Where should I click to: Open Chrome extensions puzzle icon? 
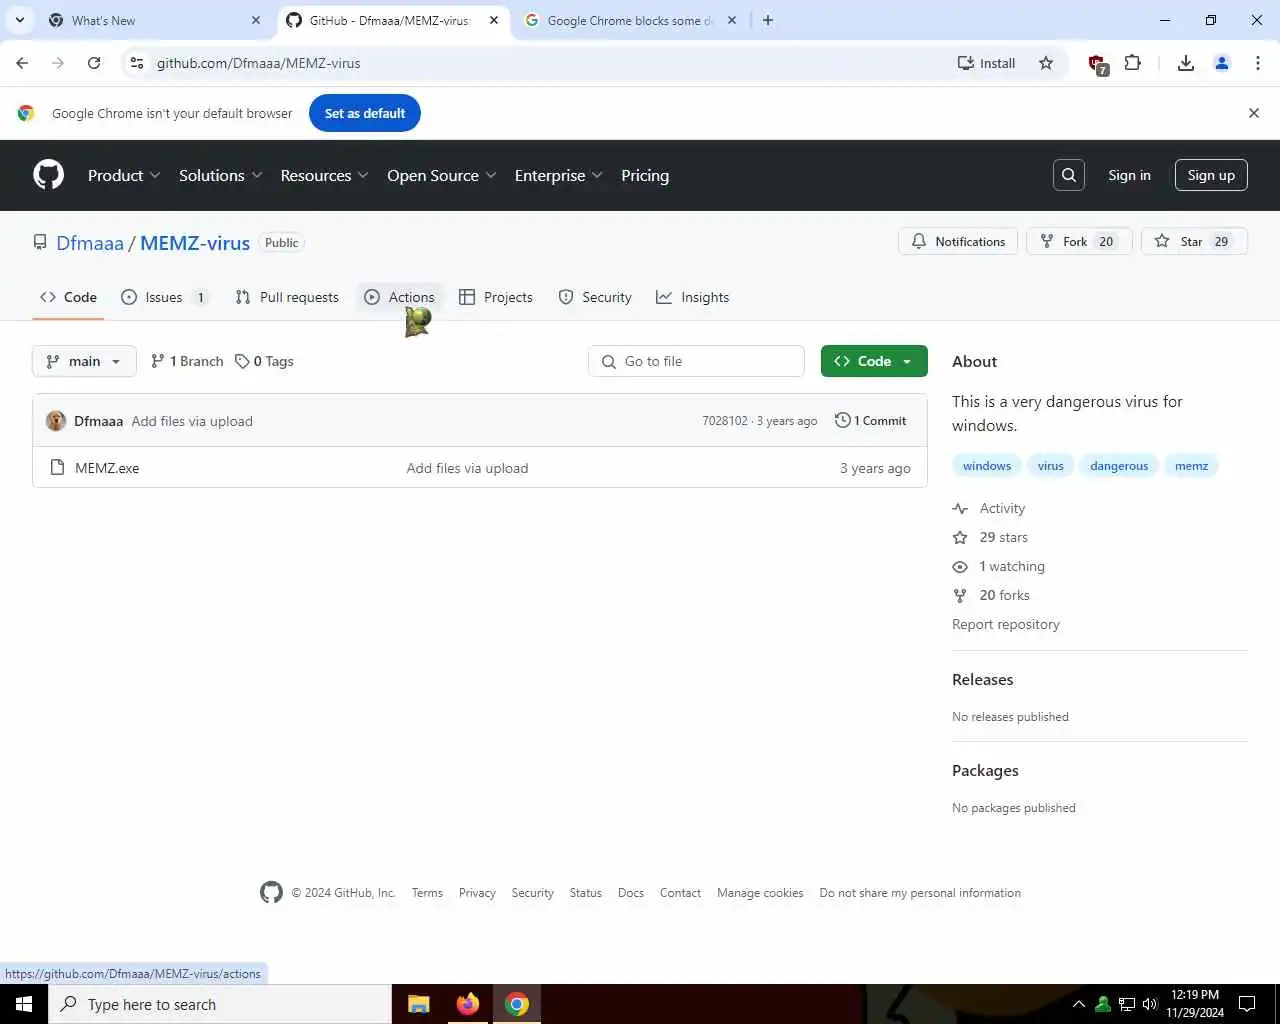tap(1132, 63)
